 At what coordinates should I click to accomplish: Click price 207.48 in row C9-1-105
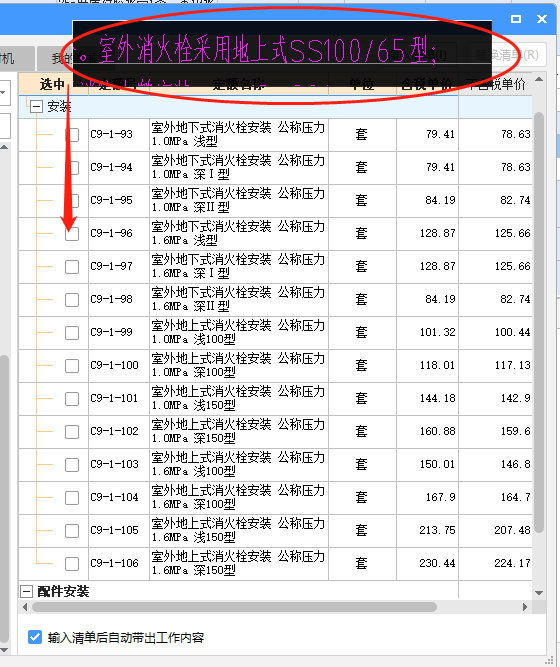click(x=512, y=530)
